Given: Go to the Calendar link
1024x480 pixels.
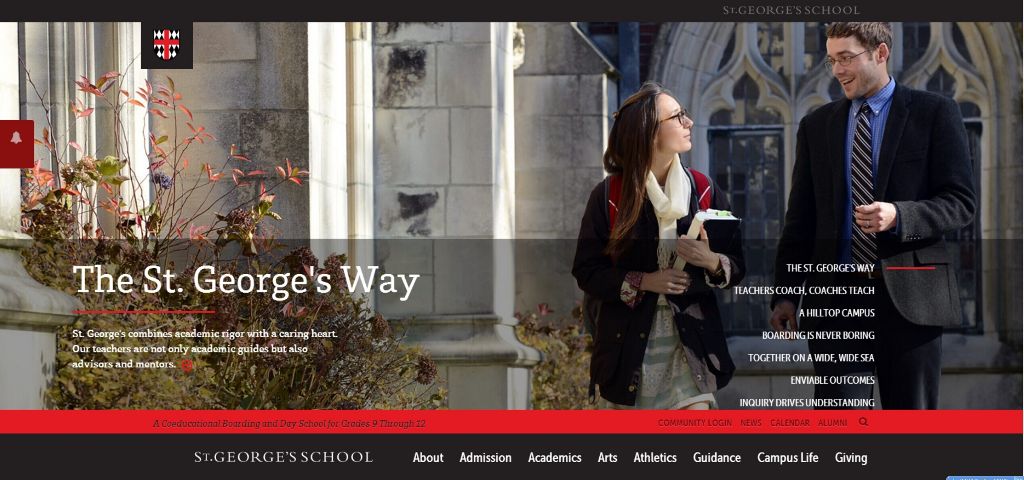Looking at the screenshot, I should [x=790, y=423].
